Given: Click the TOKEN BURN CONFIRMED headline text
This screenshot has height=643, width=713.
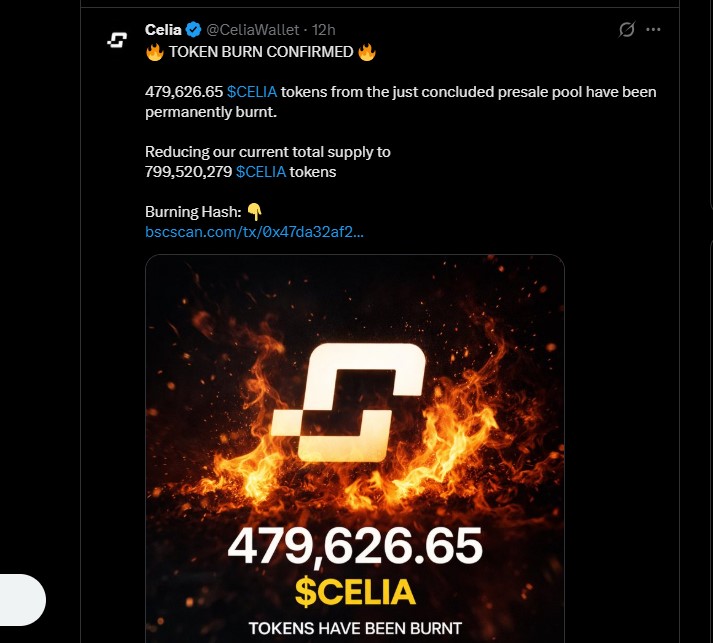Looking at the screenshot, I should pyautogui.click(x=259, y=50).
